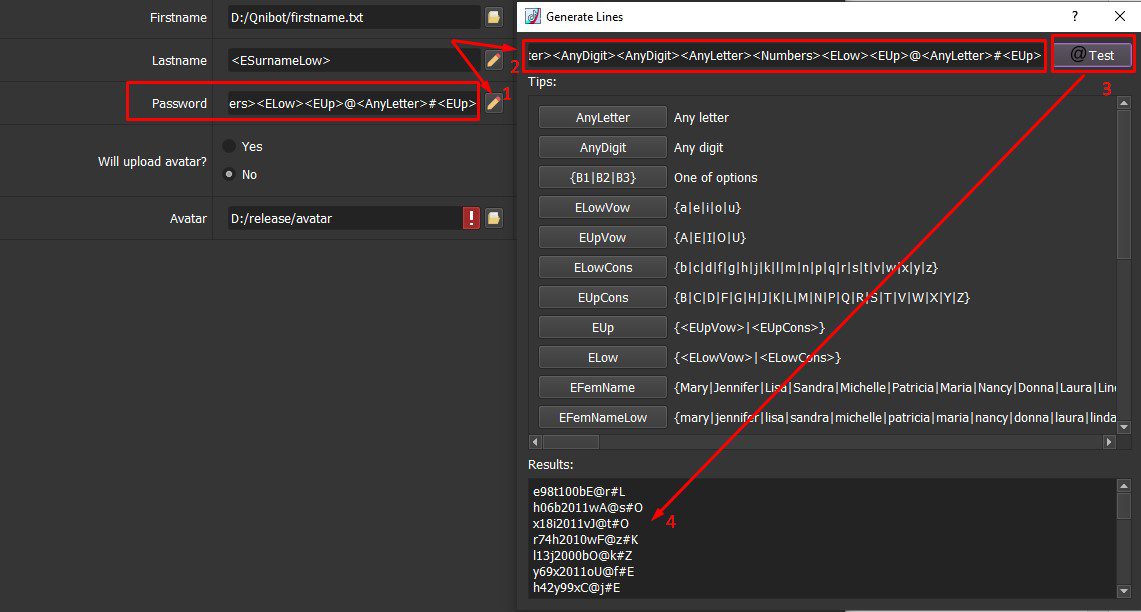This screenshot has height=612, width=1141.
Task: Click the Tips list scroll down arrow
Action: coord(1124,427)
